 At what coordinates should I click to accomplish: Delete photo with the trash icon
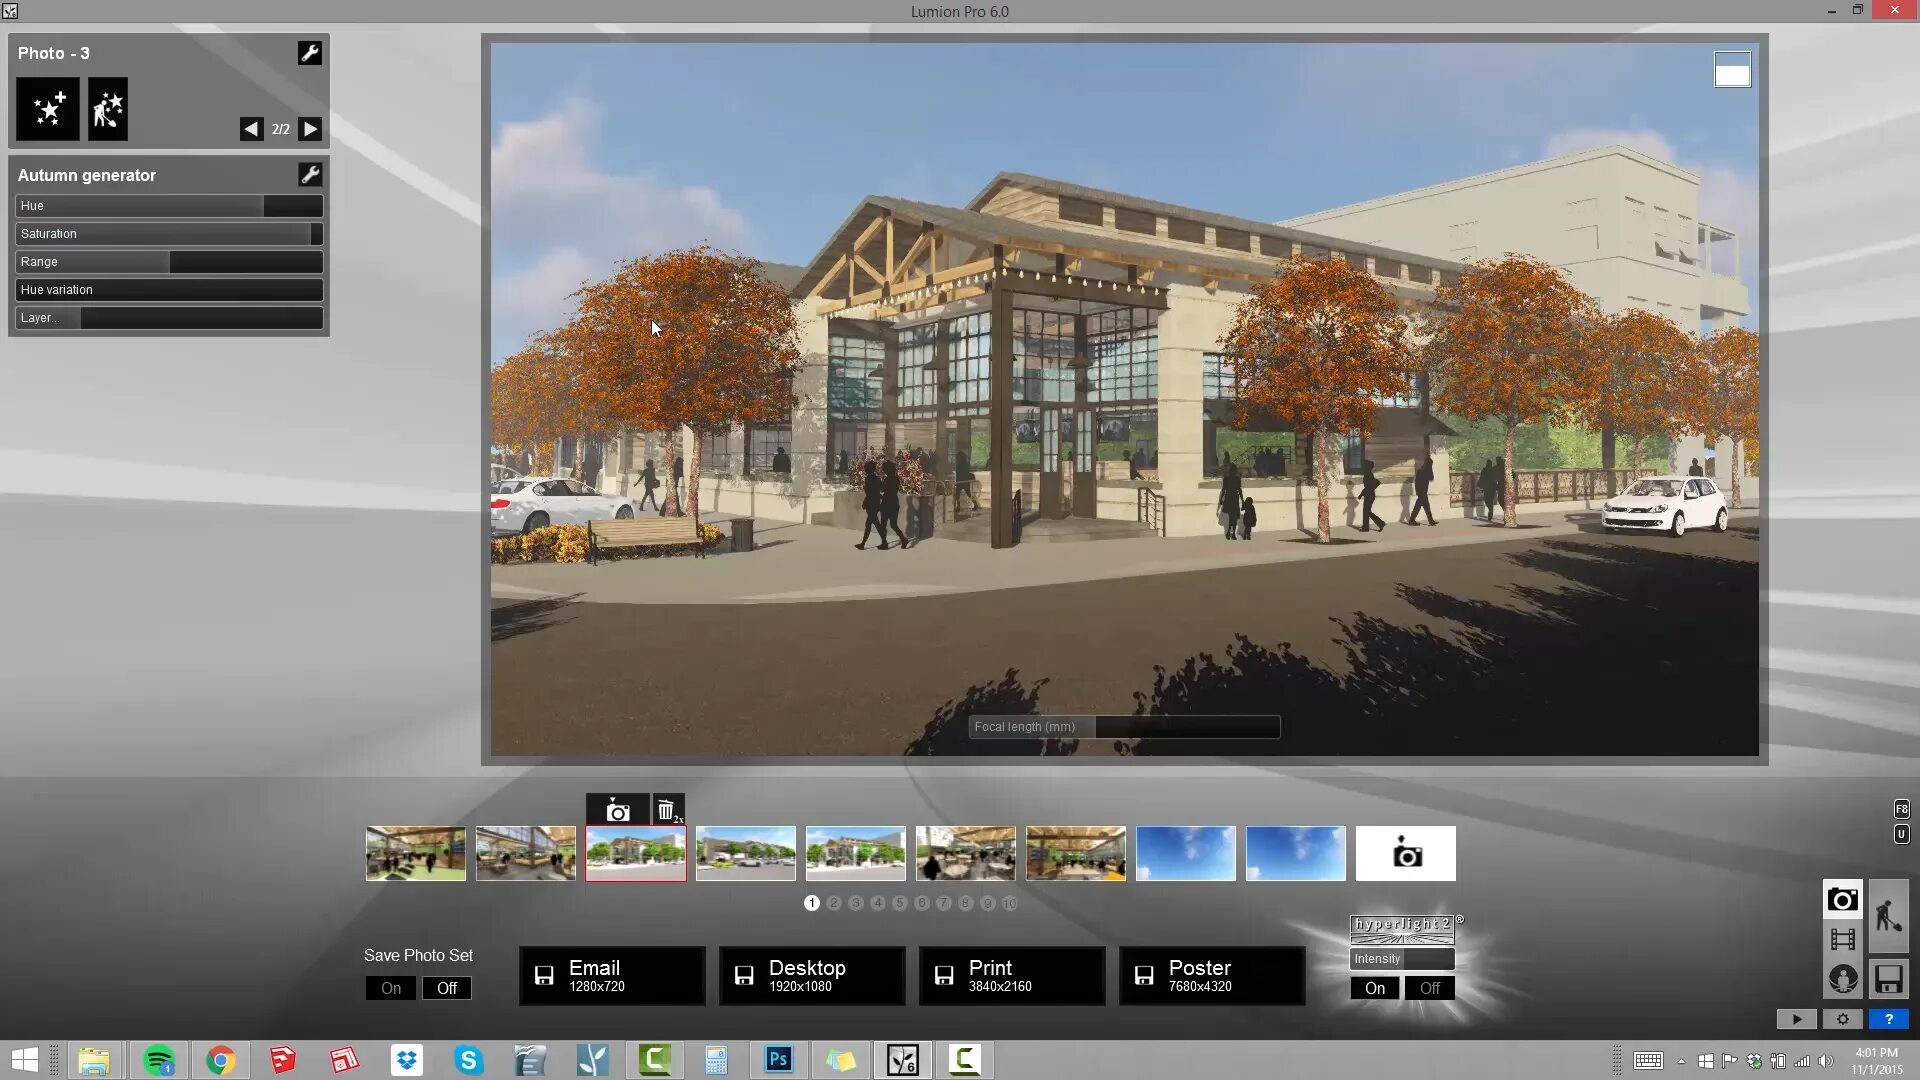[668, 810]
